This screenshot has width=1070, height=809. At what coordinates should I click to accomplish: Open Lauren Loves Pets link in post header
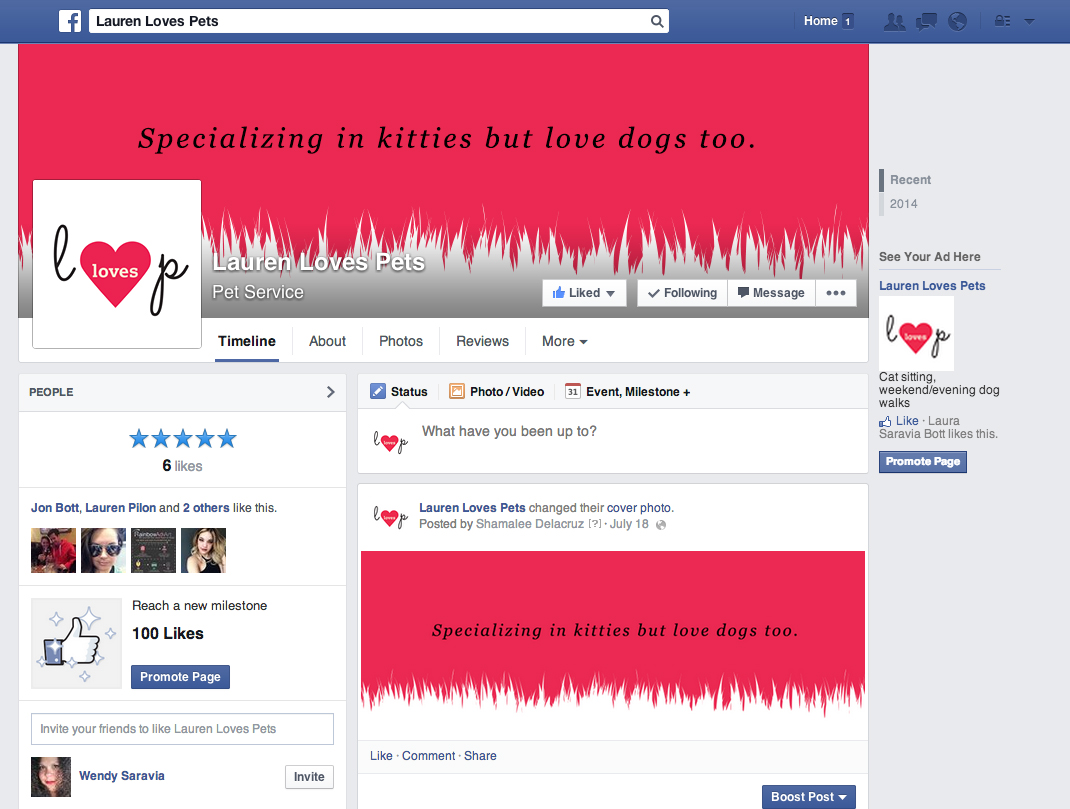click(472, 508)
